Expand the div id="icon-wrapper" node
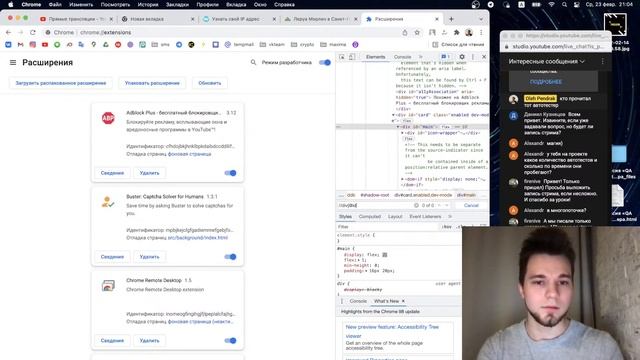The width and height of the screenshot is (640, 360). (x=402, y=133)
